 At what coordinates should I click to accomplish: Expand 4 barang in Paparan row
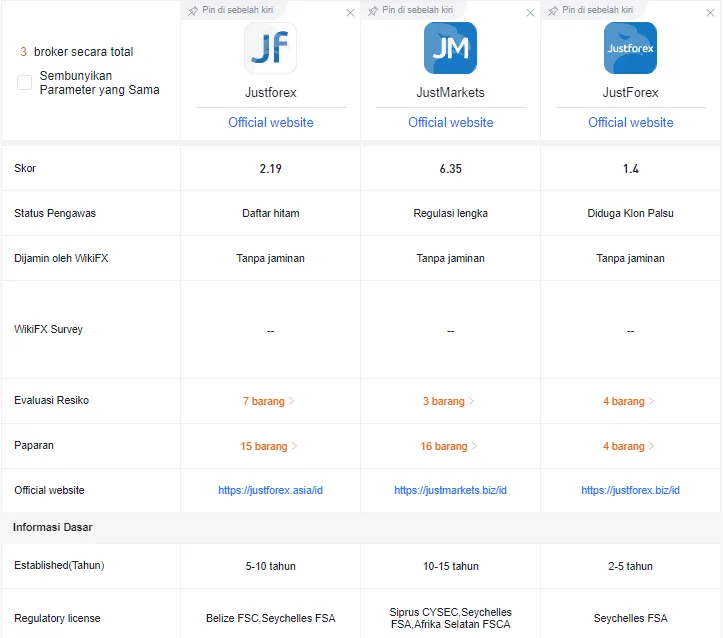click(628, 446)
